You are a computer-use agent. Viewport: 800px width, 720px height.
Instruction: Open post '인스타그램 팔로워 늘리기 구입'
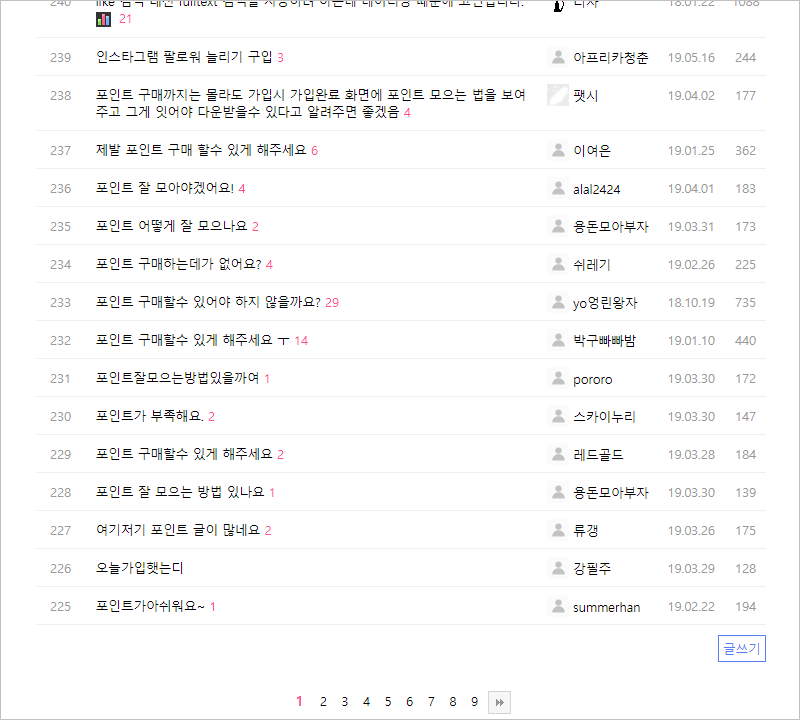pyautogui.click(x=184, y=57)
